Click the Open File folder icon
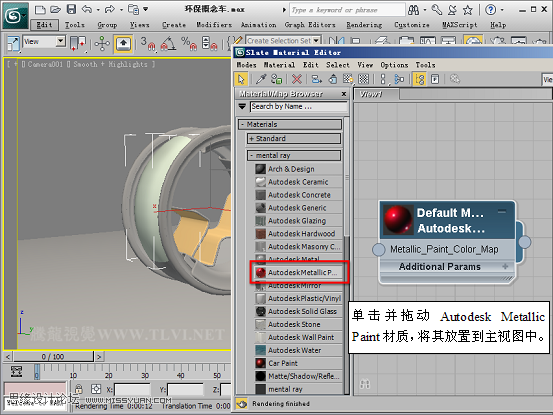The image size is (553, 415). [55, 10]
